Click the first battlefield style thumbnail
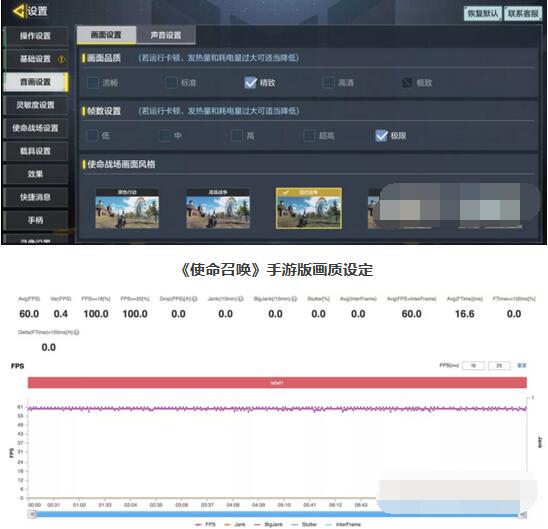The width and height of the screenshot is (548, 529). pos(127,209)
